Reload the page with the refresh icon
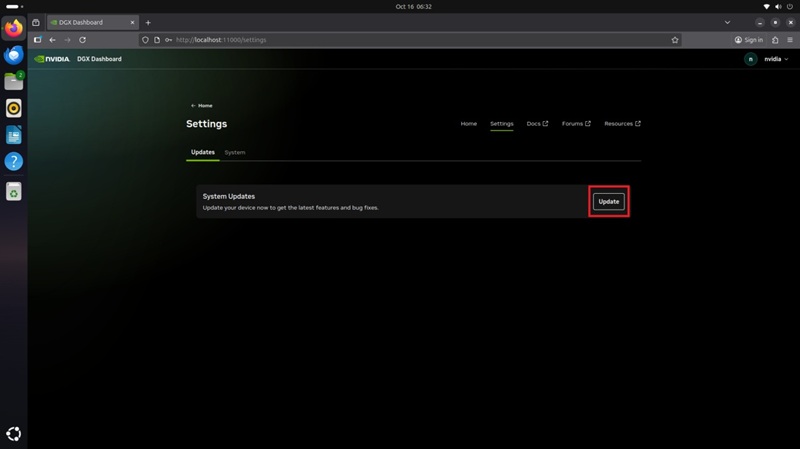The width and height of the screenshot is (800, 449). pyautogui.click(x=82, y=40)
